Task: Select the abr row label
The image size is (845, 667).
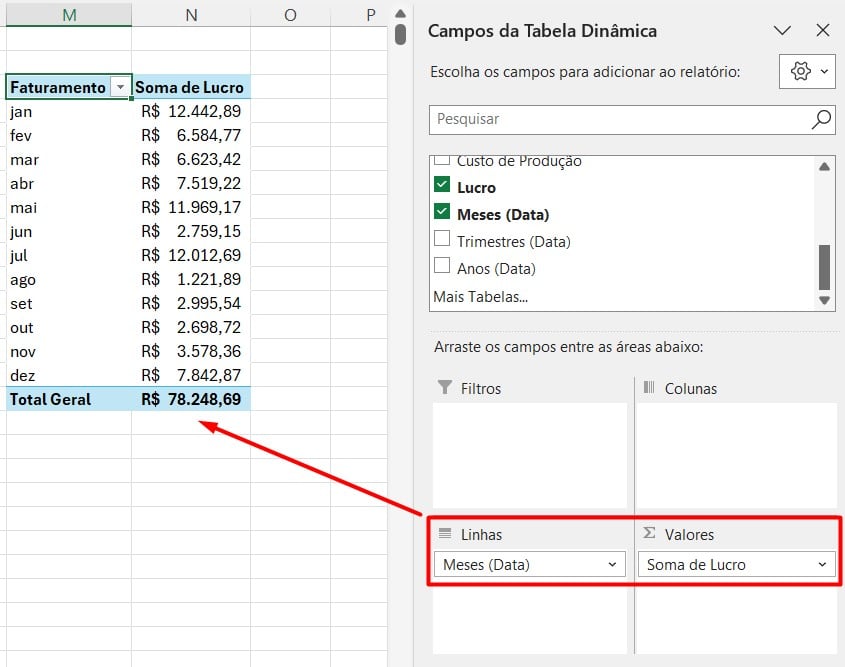Action: (x=69, y=183)
